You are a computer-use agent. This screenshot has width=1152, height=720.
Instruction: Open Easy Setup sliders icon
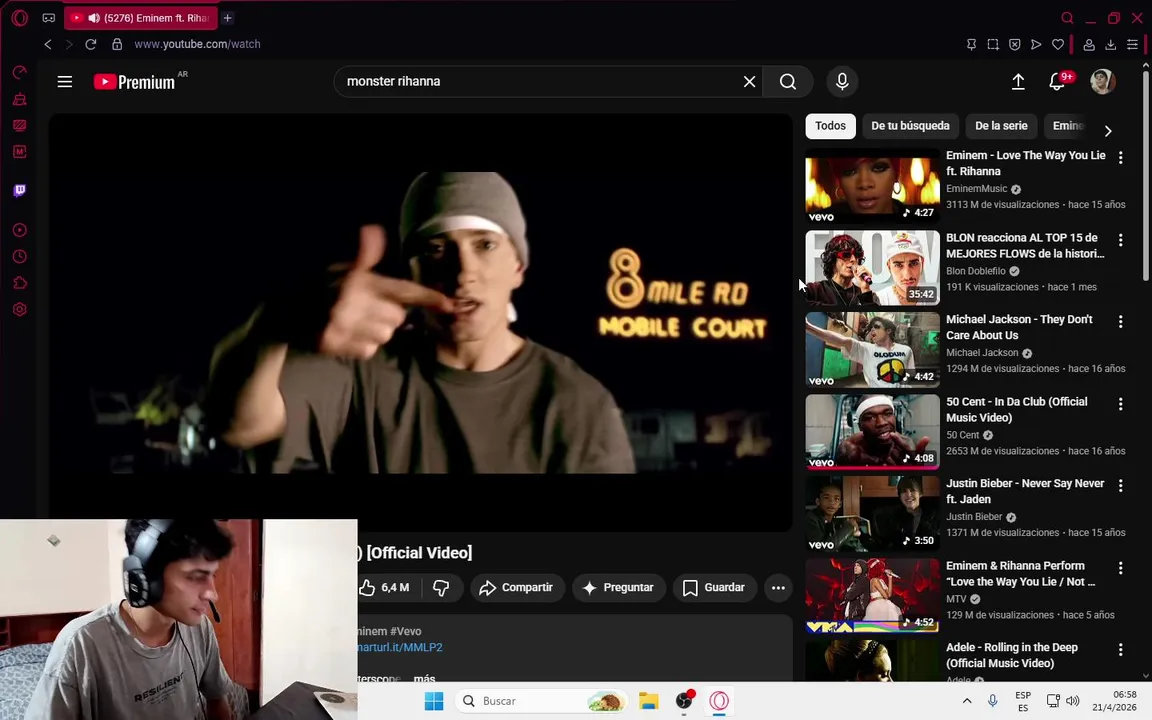pos(1132,44)
